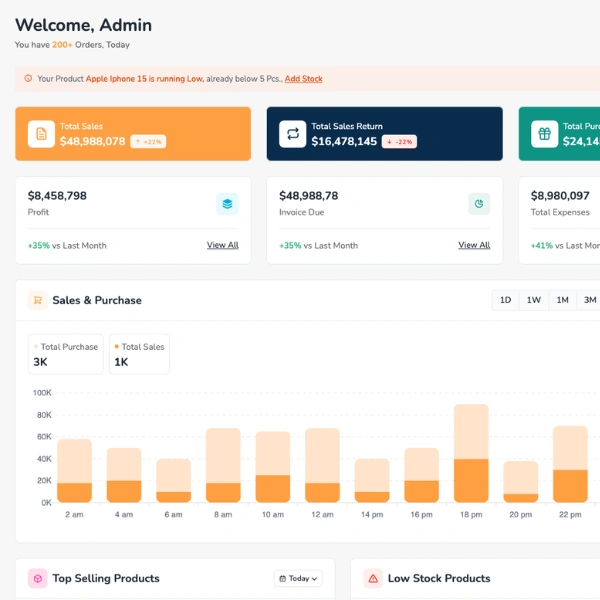Open View All for Profit
Screen dimensions: 600x600
[223, 245]
